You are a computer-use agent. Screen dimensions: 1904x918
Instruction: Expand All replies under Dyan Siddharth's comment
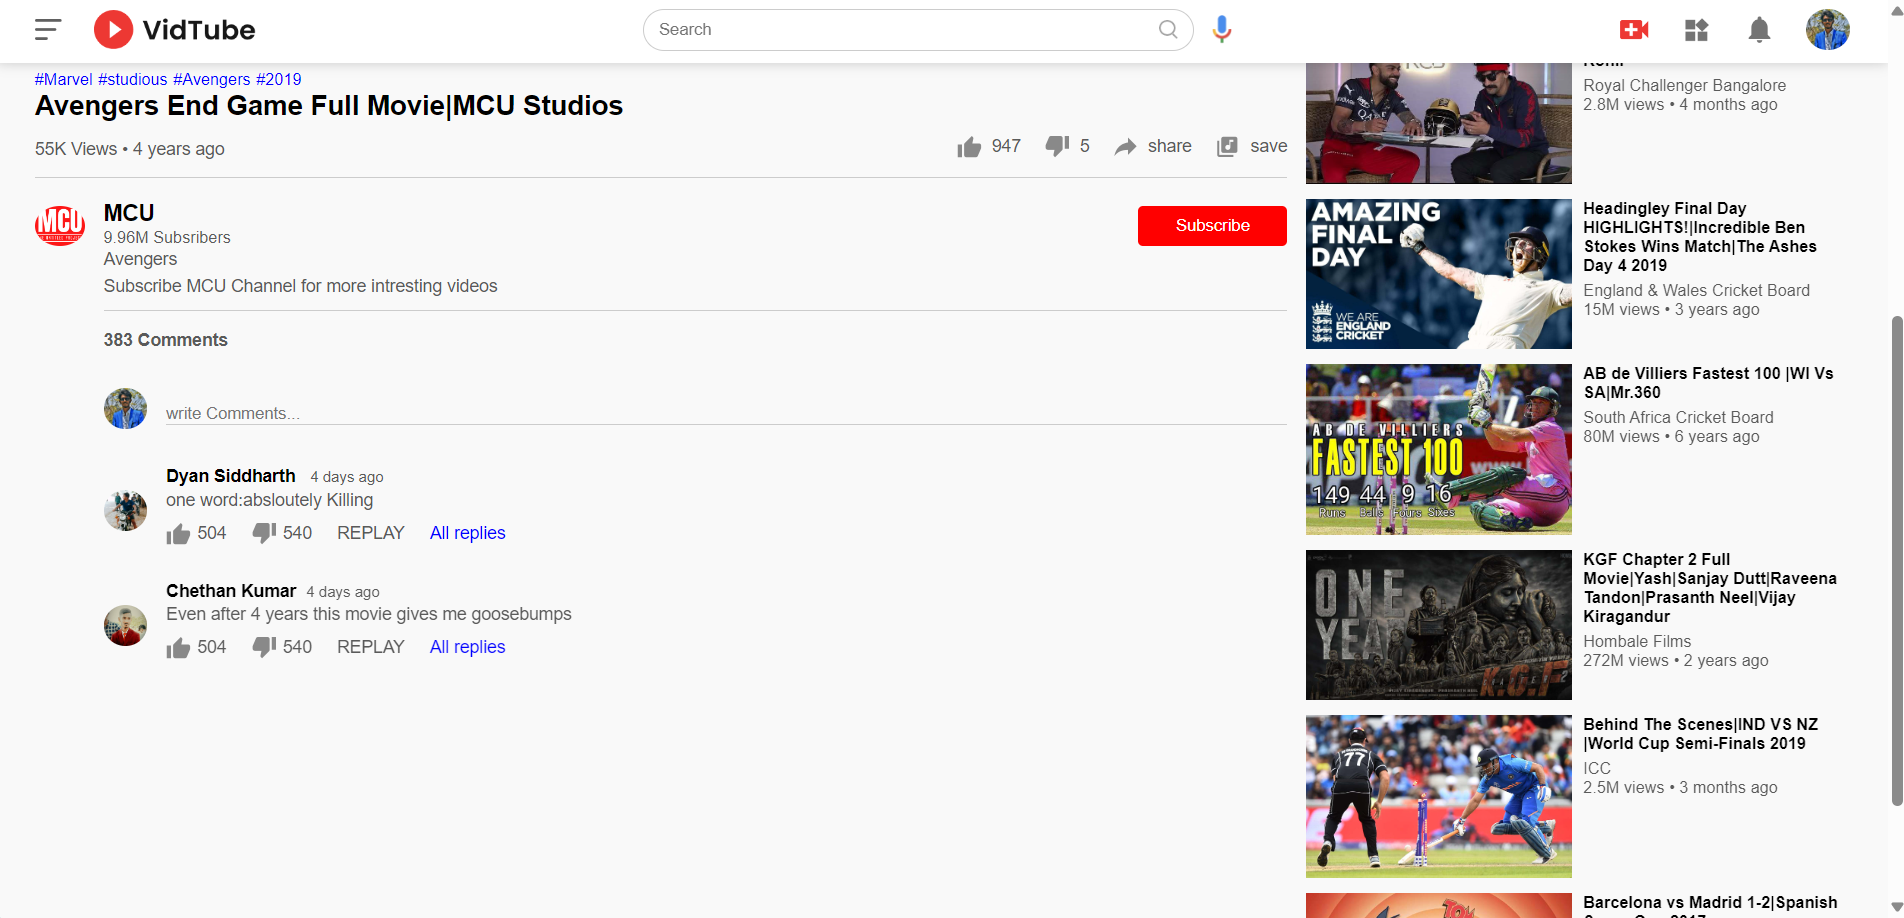tap(467, 533)
